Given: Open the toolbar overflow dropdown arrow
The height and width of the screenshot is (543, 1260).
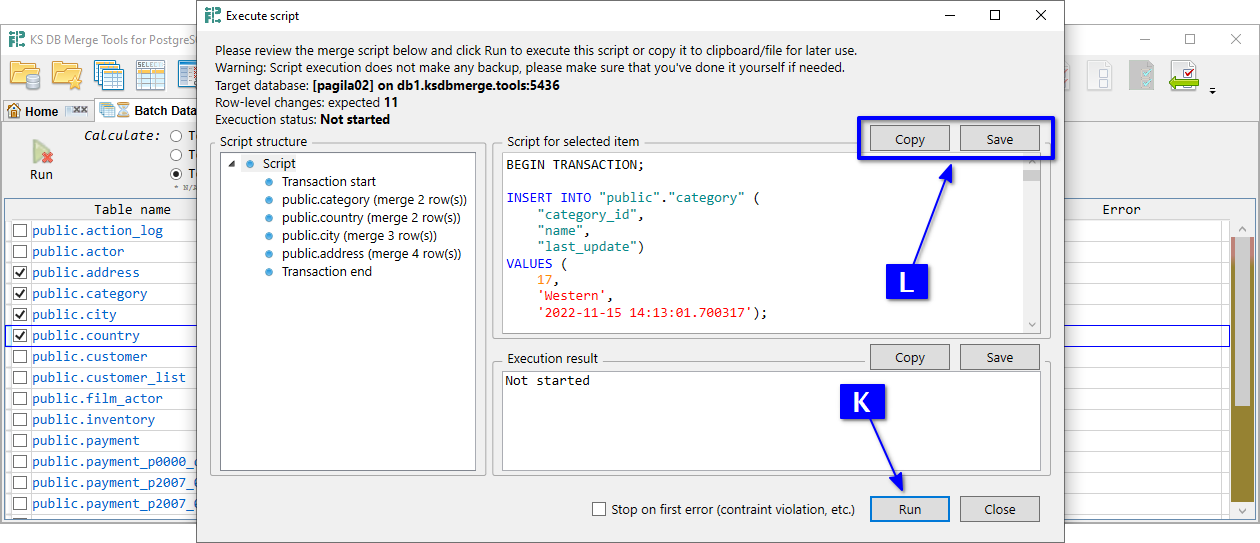Looking at the screenshot, I should pos(1213,91).
